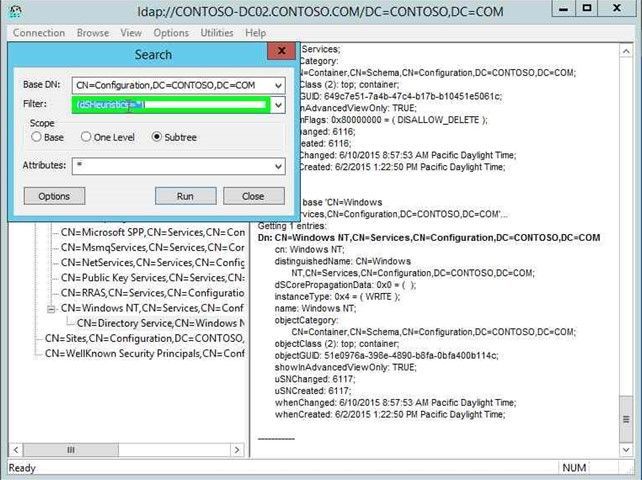Viewport: 642px width, 480px height.
Task: Click the 'showInAdvancedViewOnly: TRUE' bottom result line
Action: (x=346, y=367)
